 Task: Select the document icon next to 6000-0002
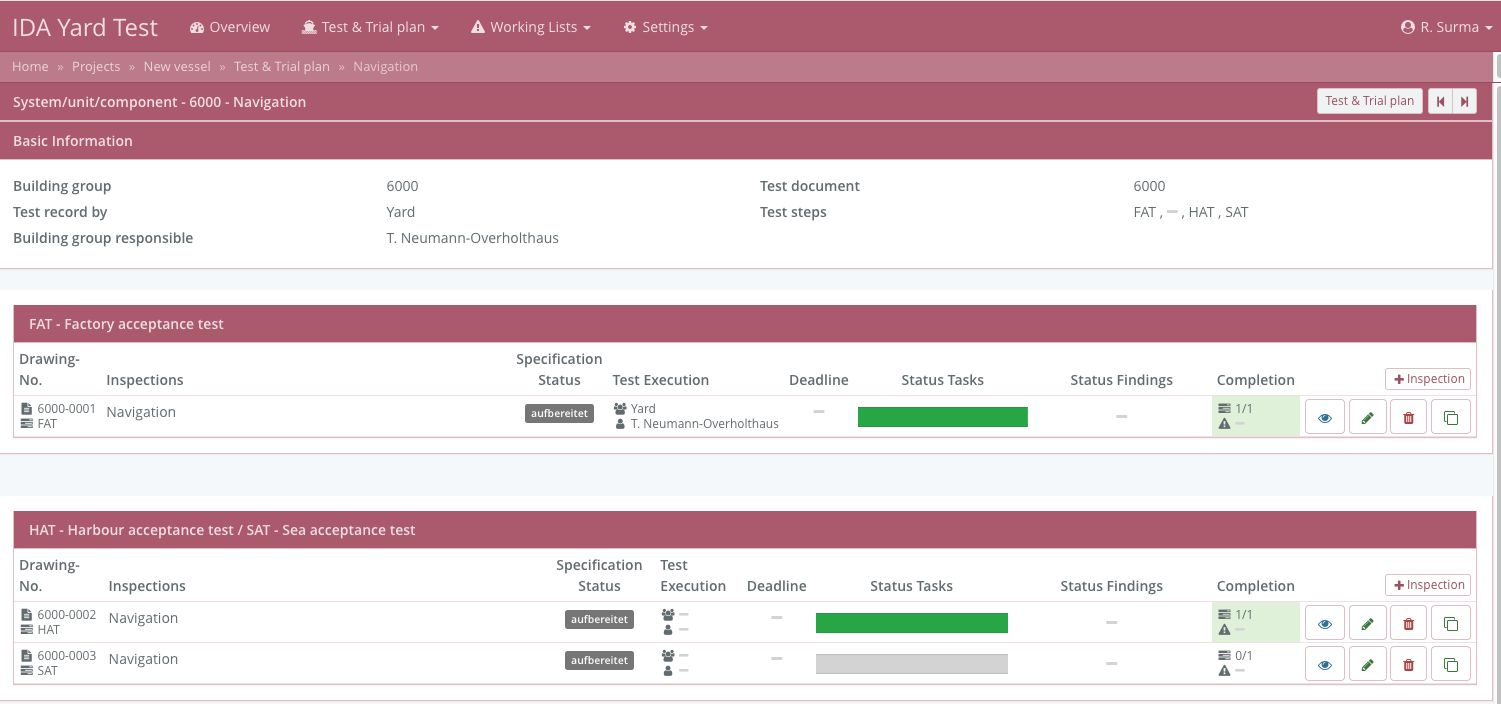pyautogui.click(x=26, y=613)
